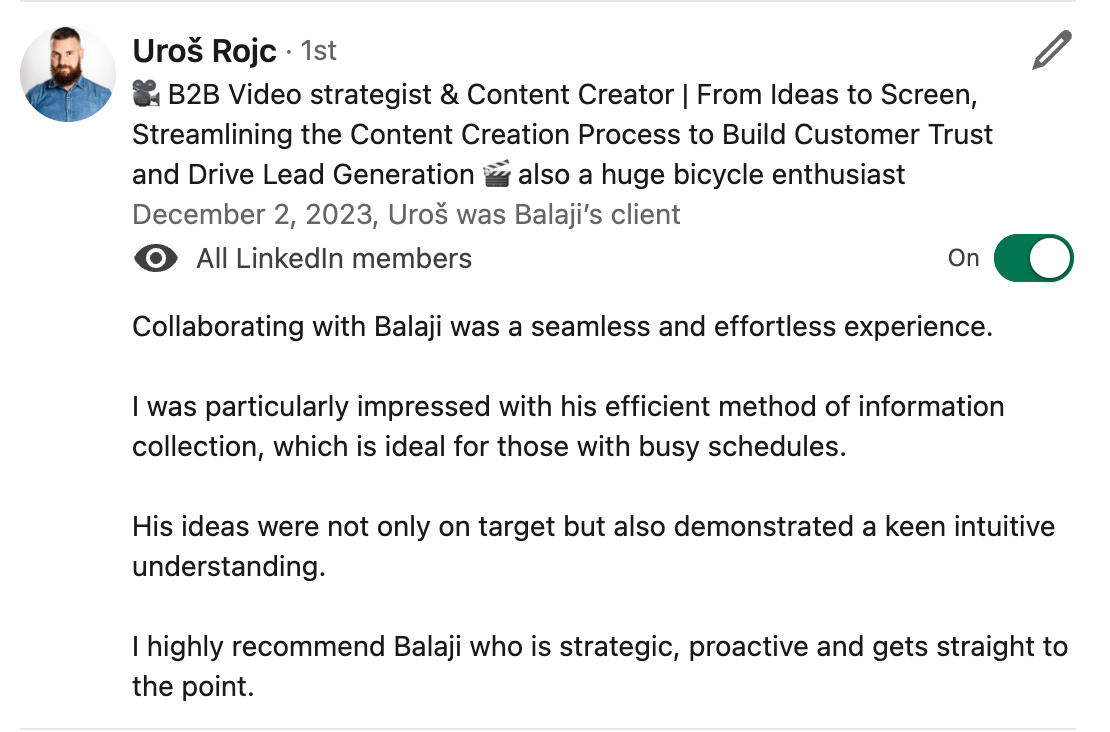This screenshot has width=1110, height=732.
Task: Turn off the green visibility toggle switch
Action: coord(1033,259)
